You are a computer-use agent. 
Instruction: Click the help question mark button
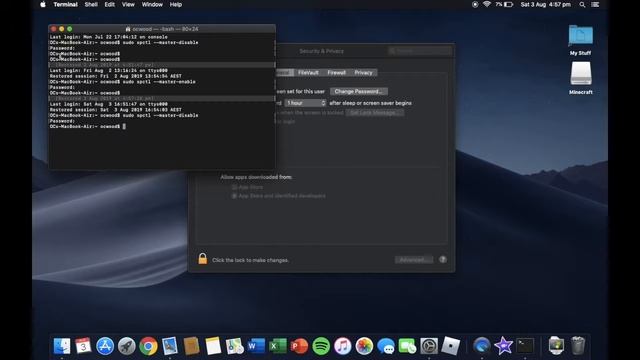tap(443, 260)
